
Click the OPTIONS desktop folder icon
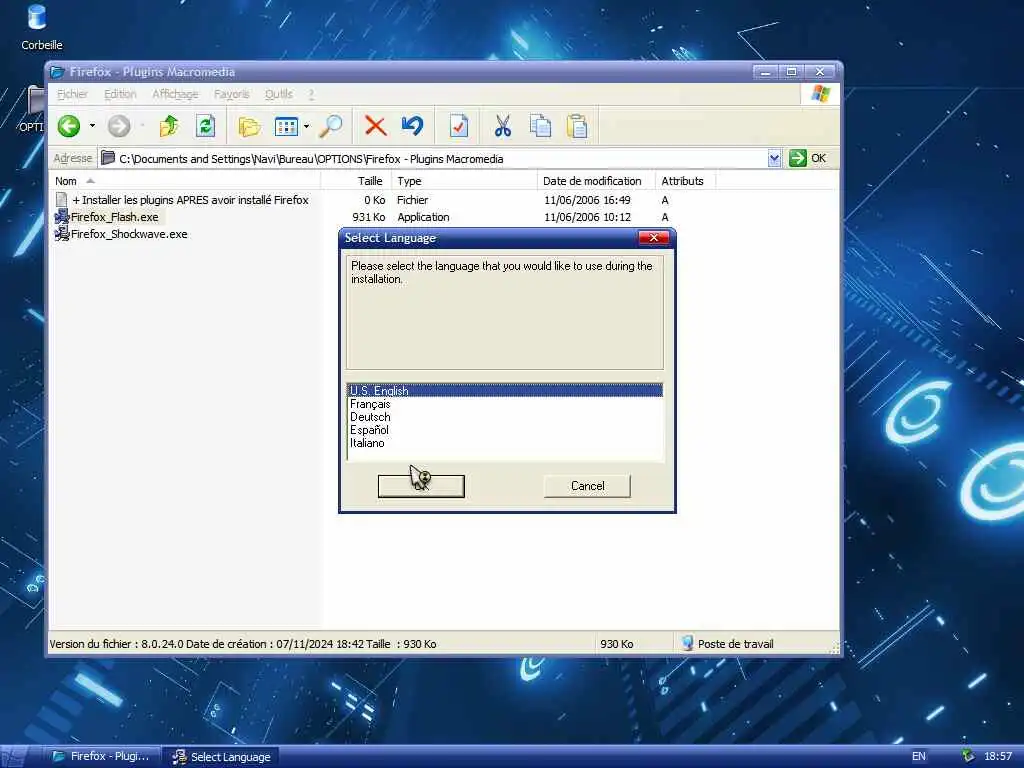tap(37, 101)
